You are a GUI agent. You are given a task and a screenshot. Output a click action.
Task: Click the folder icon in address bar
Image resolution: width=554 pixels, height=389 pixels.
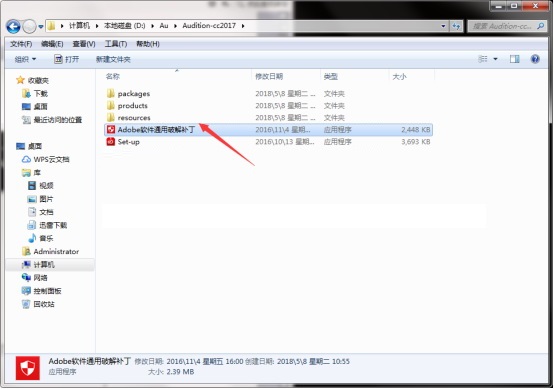point(52,26)
